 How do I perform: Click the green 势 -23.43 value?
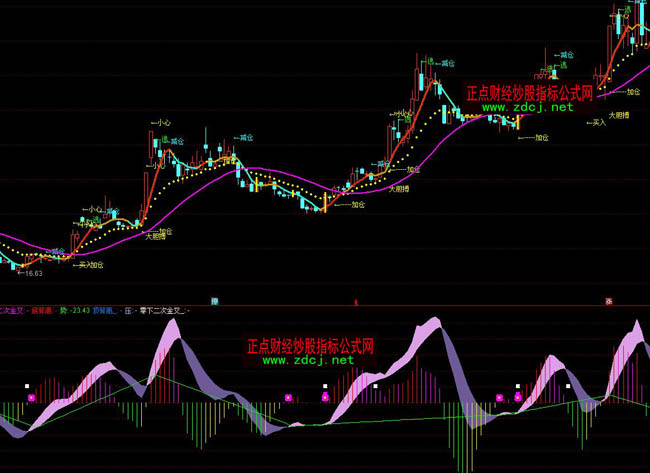click(x=75, y=310)
